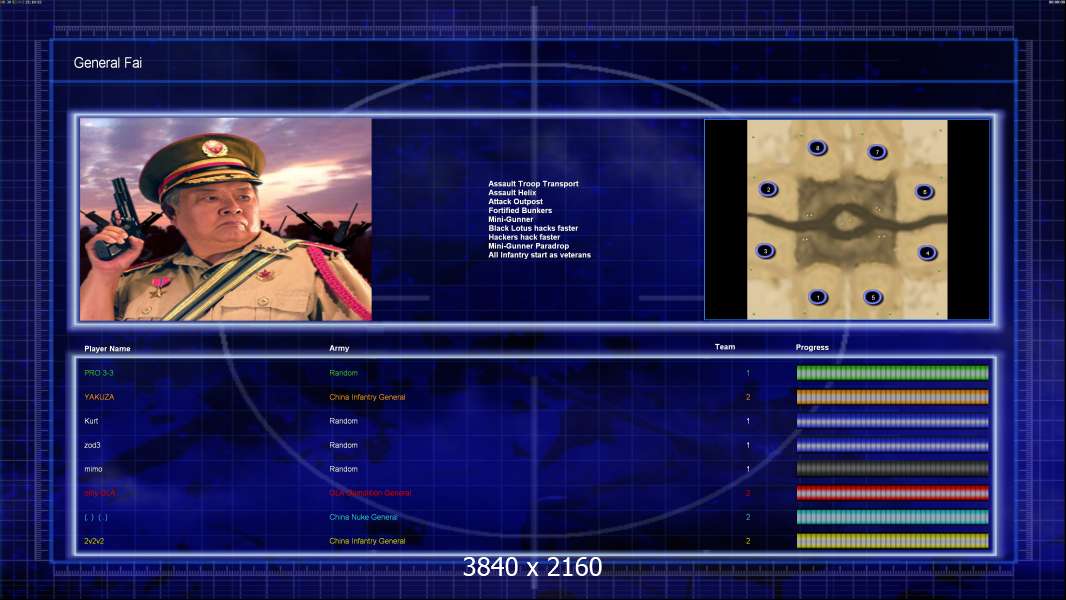
Task: Click YAKUZA's orange progress bar
Action: tap(893, 397)
